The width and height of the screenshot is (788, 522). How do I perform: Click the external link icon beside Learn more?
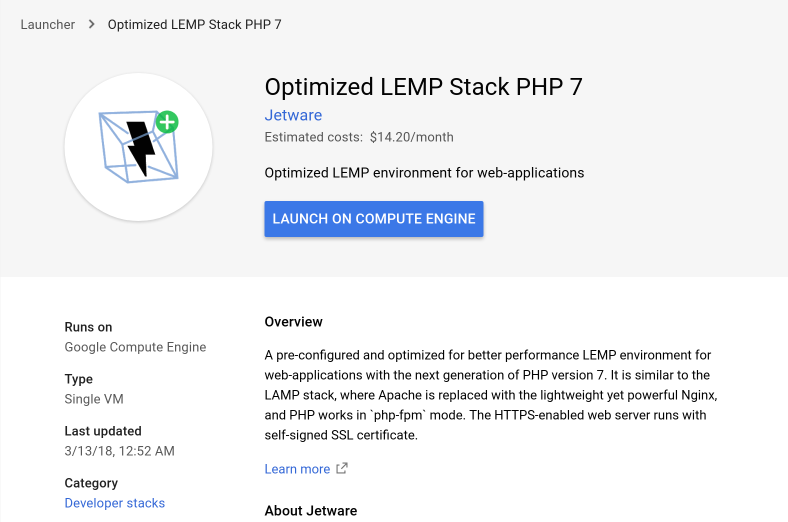(x=342, y=468)
